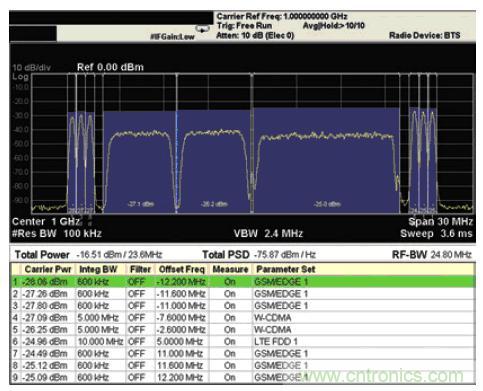The image size is (483, 391).
Task: Click the loop arrow icon near IFGain:Low
Action: point(202,30)
